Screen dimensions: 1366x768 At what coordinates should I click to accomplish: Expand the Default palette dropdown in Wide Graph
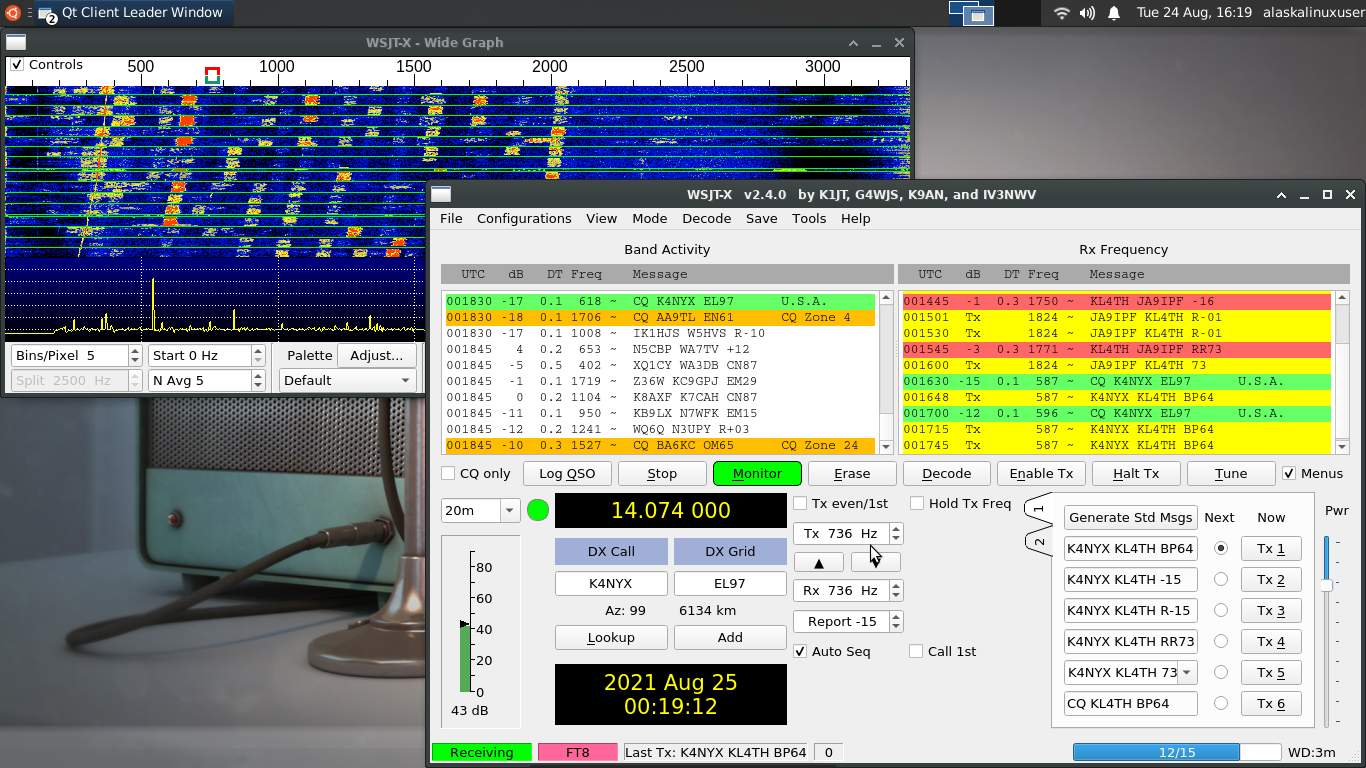point(348,381)
